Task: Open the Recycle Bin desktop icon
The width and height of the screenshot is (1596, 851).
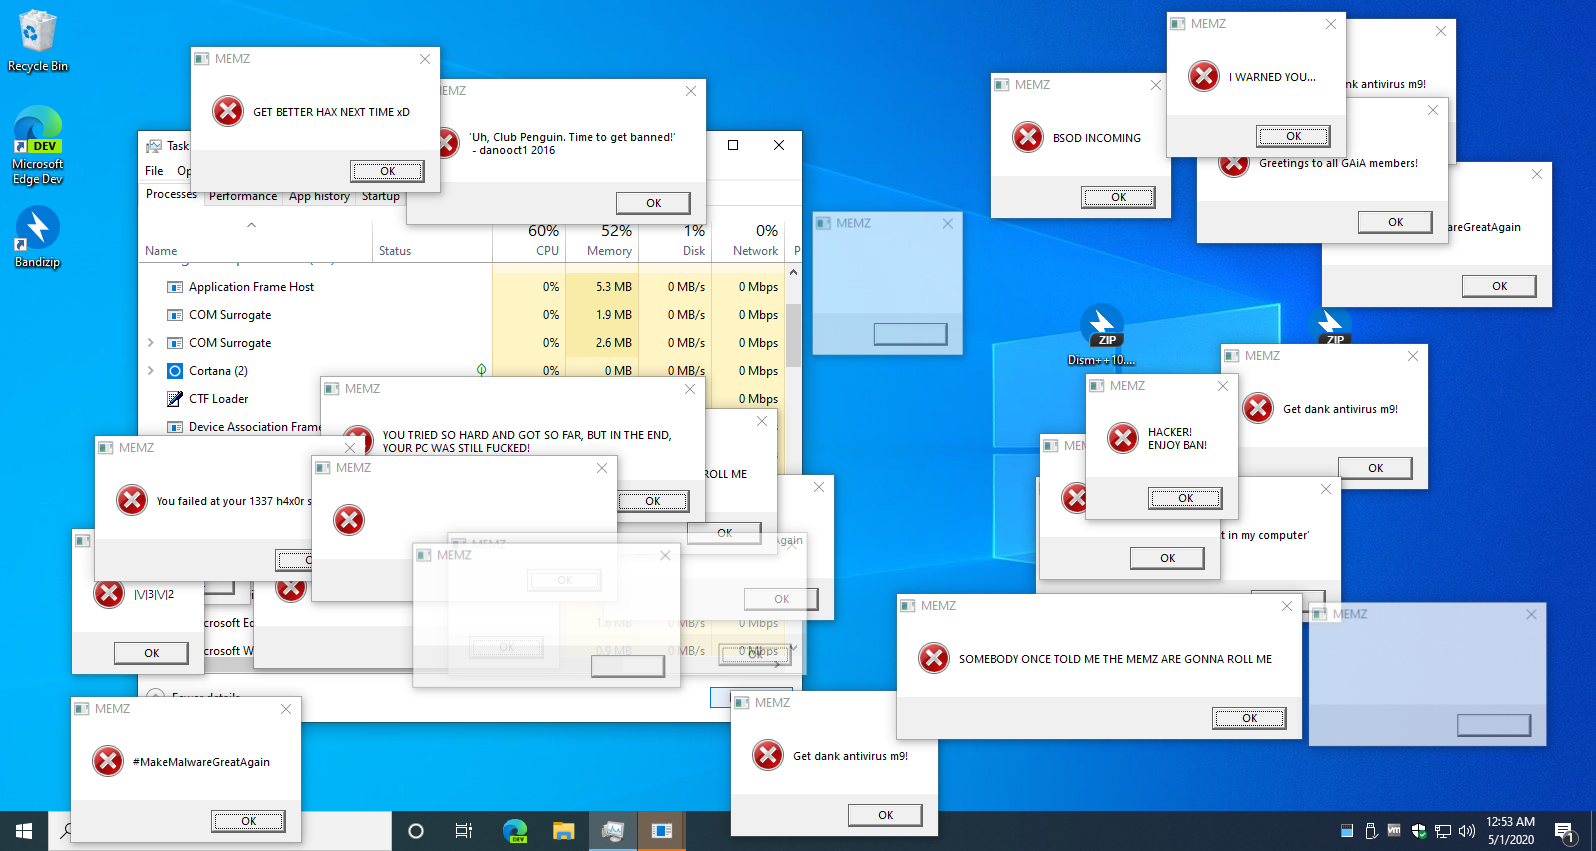Action: (37, 40)
